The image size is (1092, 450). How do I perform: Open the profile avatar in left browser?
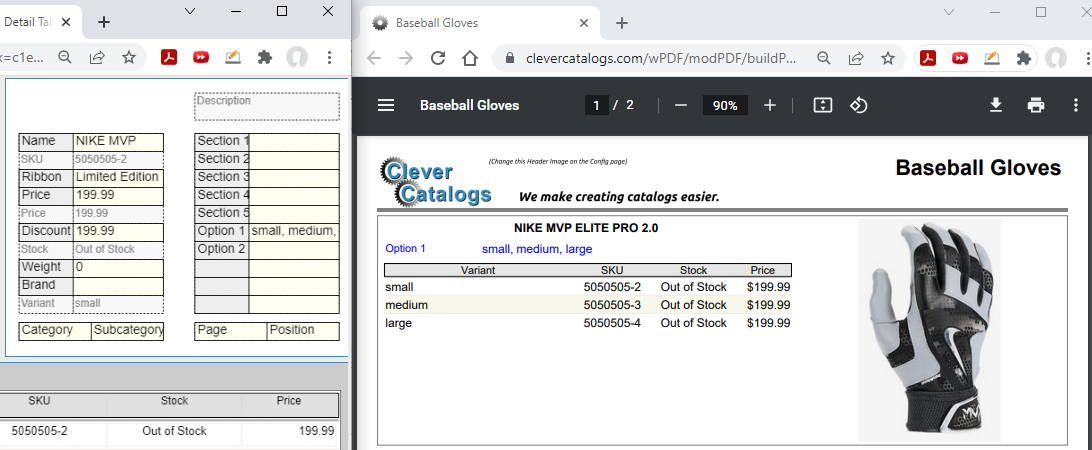[x=297, y=57]
